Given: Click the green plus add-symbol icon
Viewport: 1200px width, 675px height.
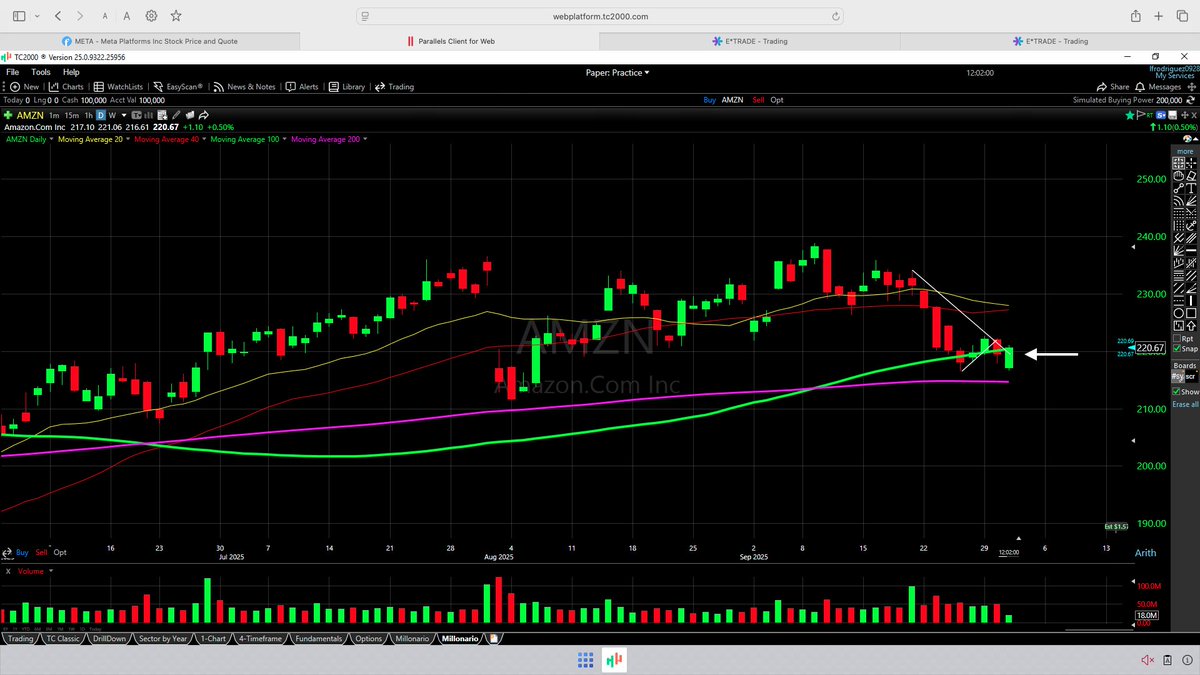Looking at the screenshot, I should tap(8, 115).
